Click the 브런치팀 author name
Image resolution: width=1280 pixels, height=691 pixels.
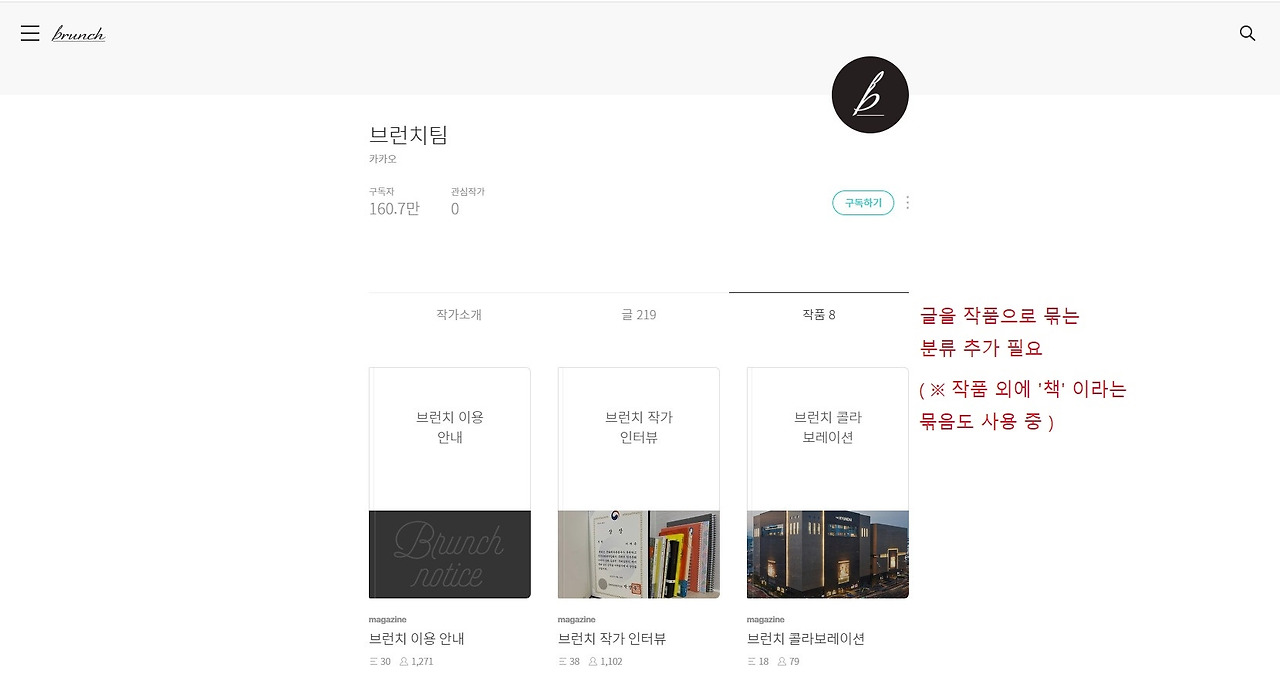[408, 135]
